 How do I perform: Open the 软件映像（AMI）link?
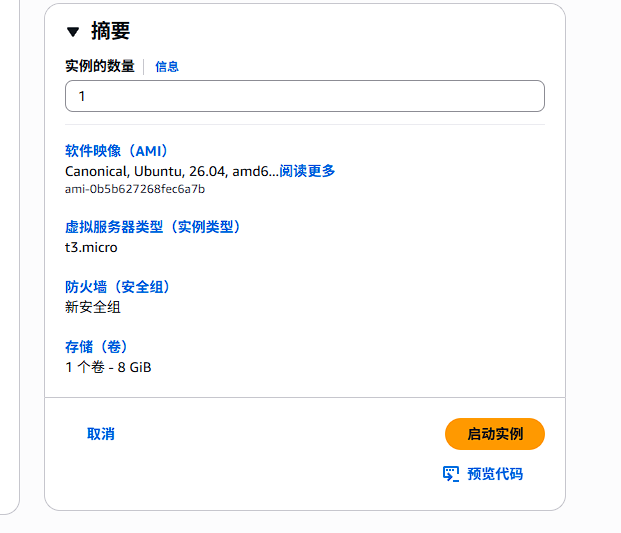pyautogui.click(x=118, y=151)
